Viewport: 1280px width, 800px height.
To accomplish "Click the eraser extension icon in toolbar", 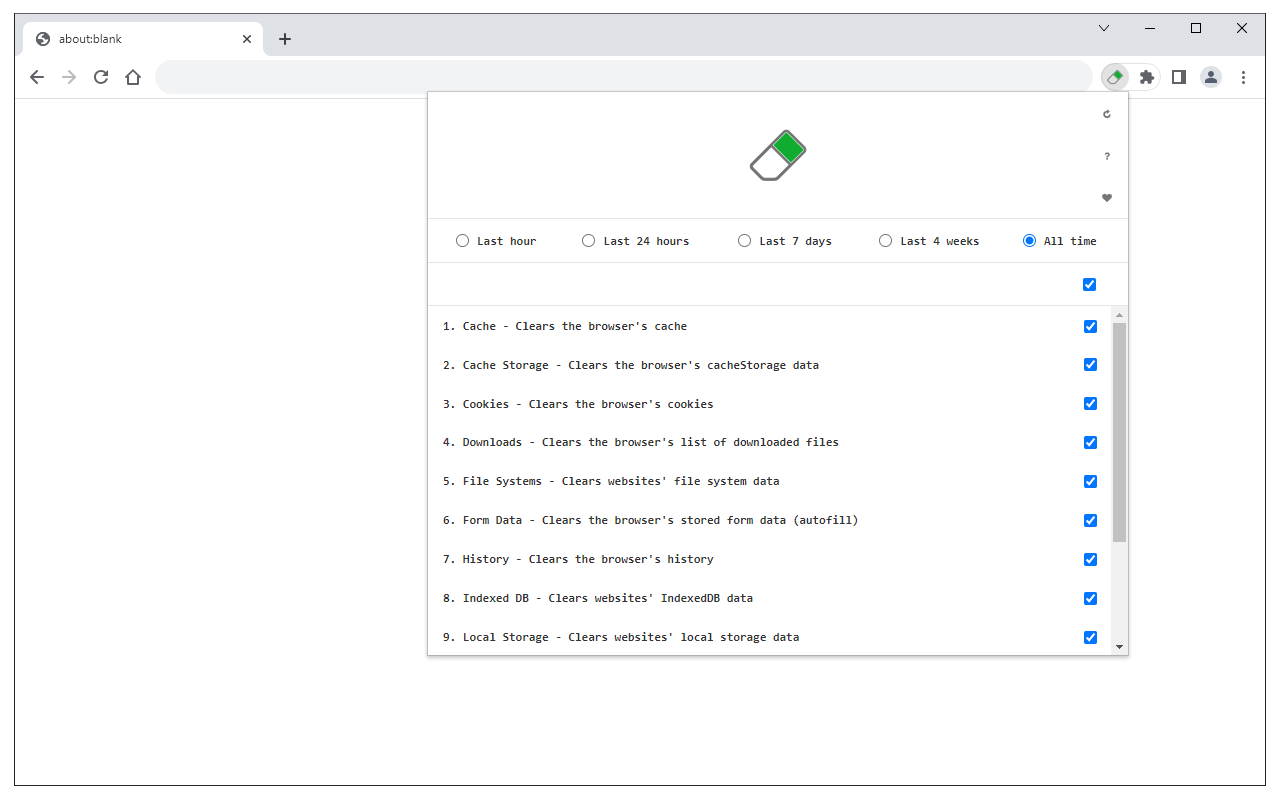I will click(x=1115, y=77).
